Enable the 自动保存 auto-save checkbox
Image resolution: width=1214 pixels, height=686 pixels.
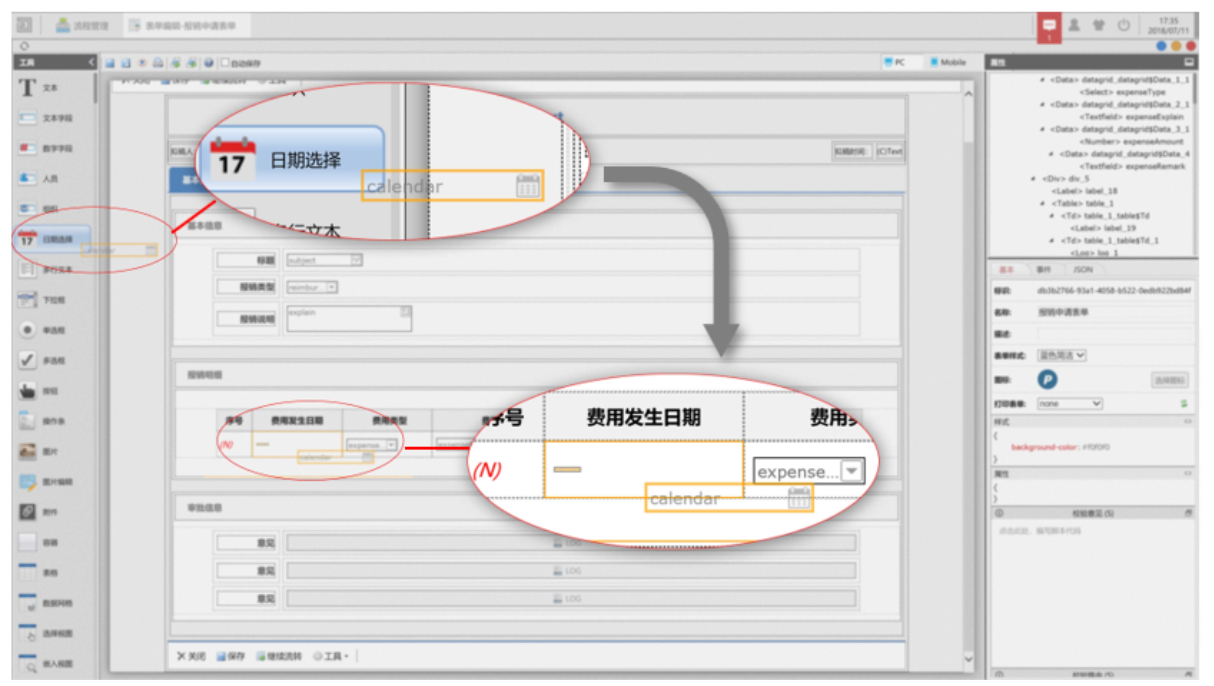[225, 63]
